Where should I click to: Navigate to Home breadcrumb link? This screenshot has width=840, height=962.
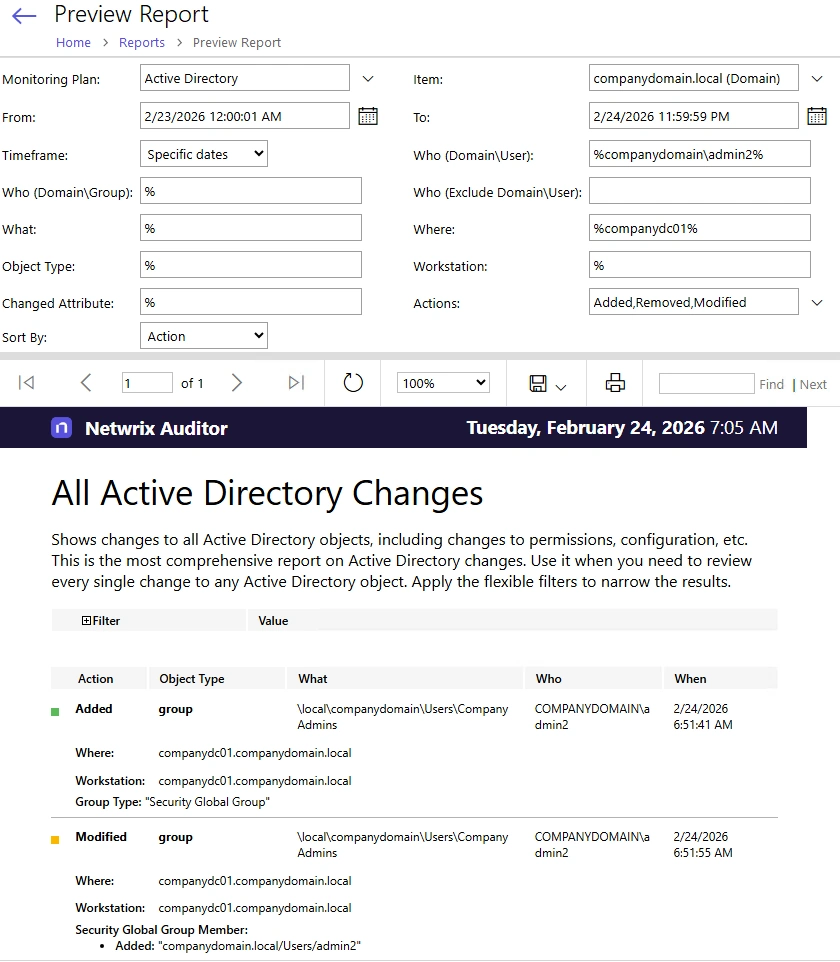(x=73, y=42)
